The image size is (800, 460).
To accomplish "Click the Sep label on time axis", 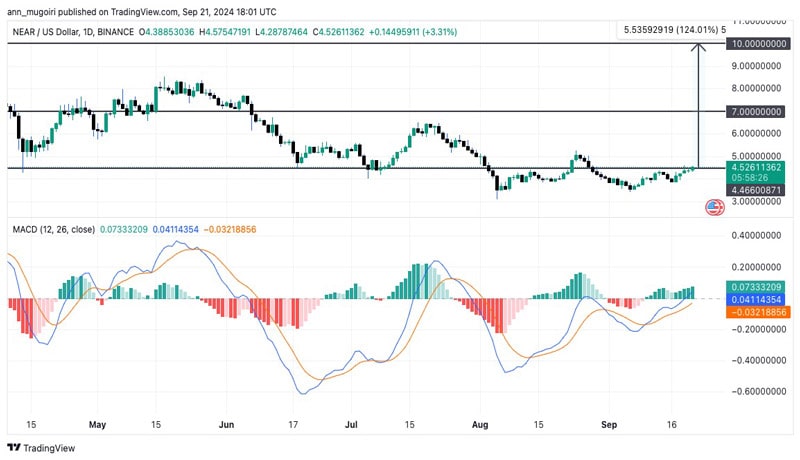I will tap(609, 424).
